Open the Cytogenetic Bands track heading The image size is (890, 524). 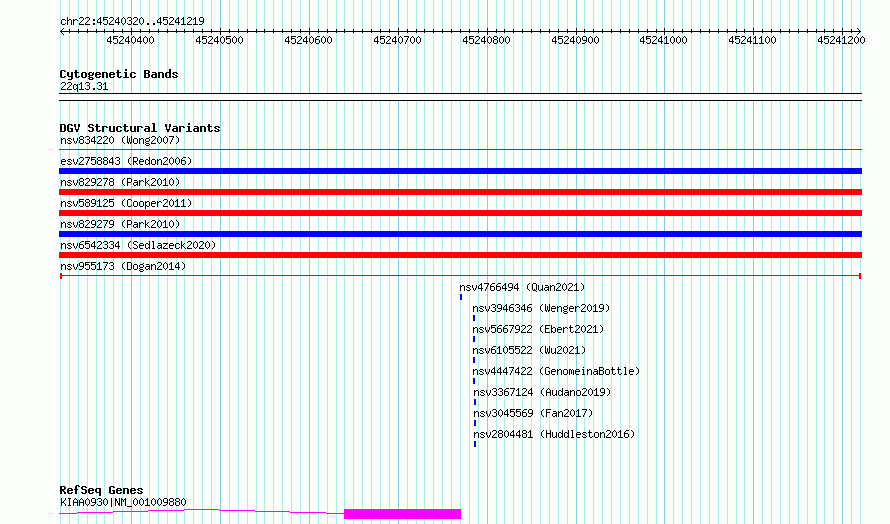click(119, 74)
